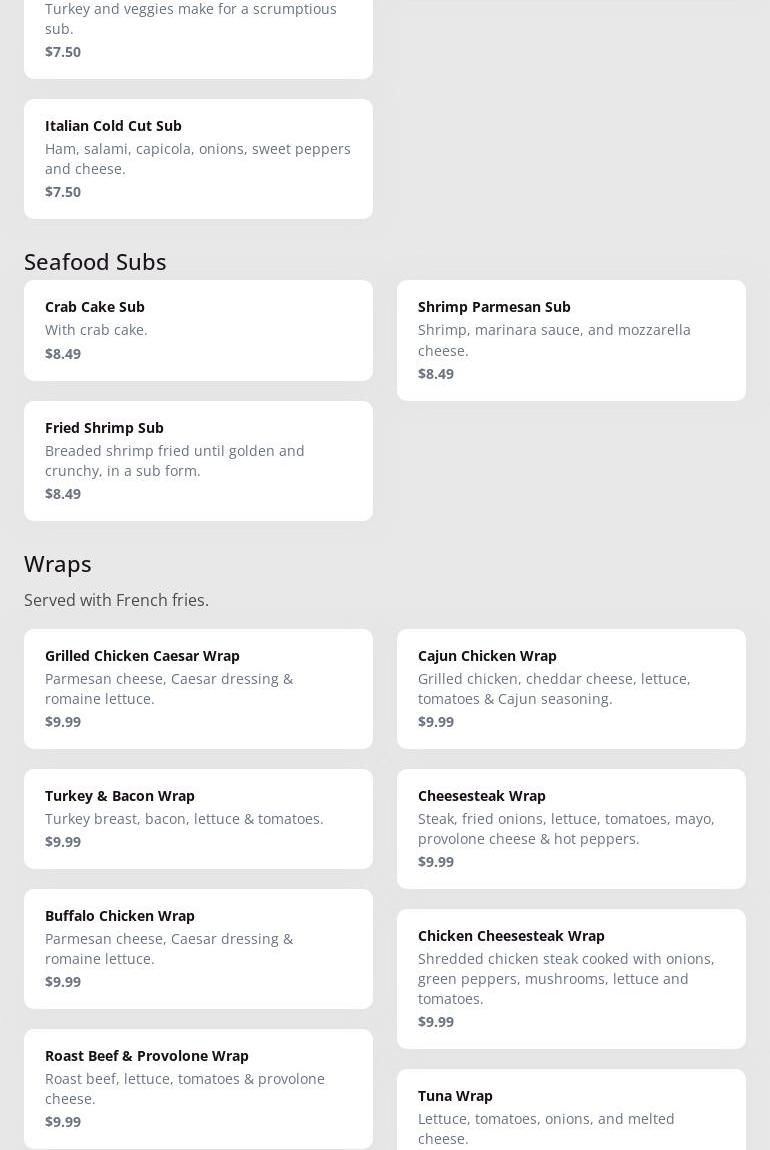Open the Italian Cold Cut Sub item

198,158
